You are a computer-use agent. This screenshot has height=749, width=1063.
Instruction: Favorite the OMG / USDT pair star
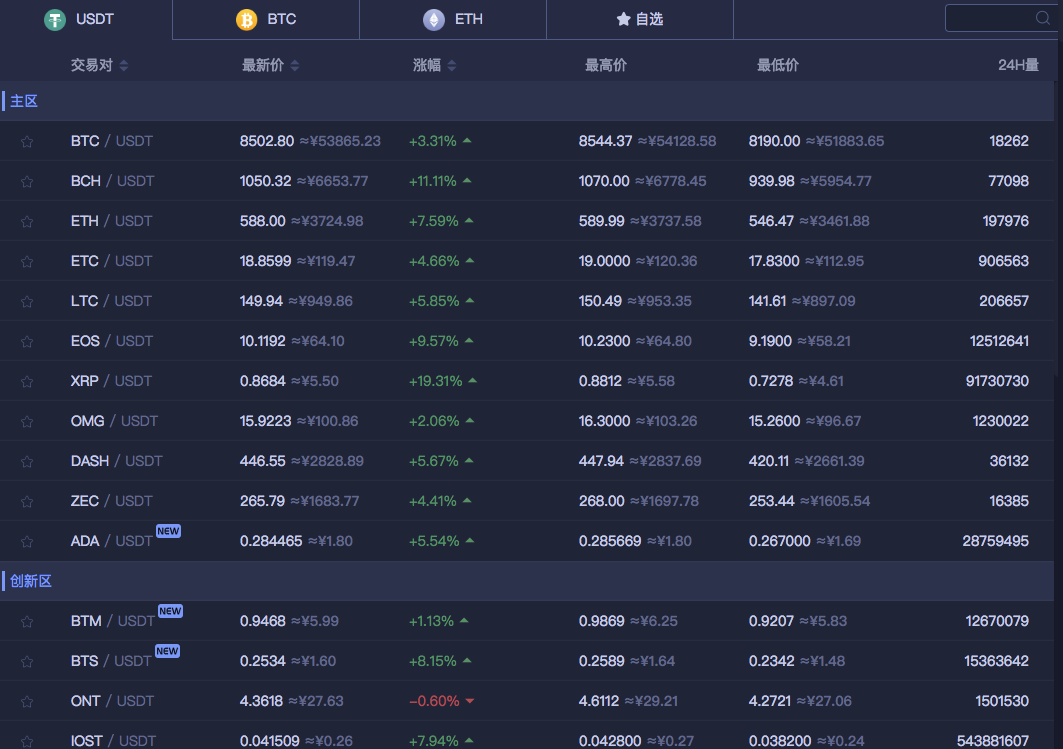point(27,422)
